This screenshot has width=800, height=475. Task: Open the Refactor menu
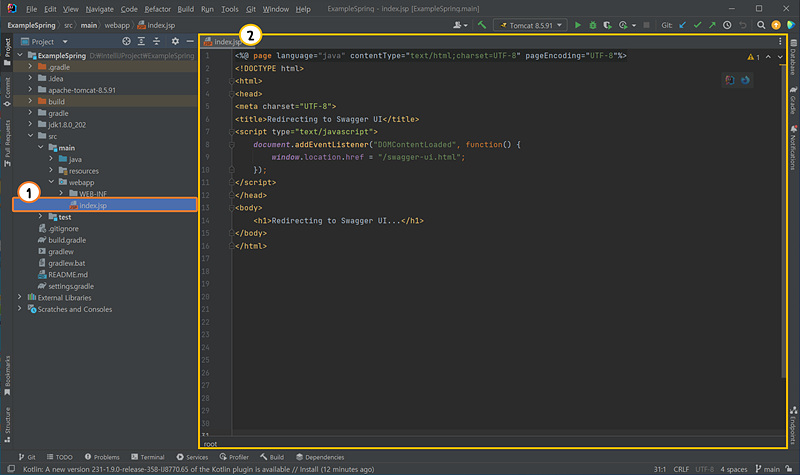(x=158, y=9)
